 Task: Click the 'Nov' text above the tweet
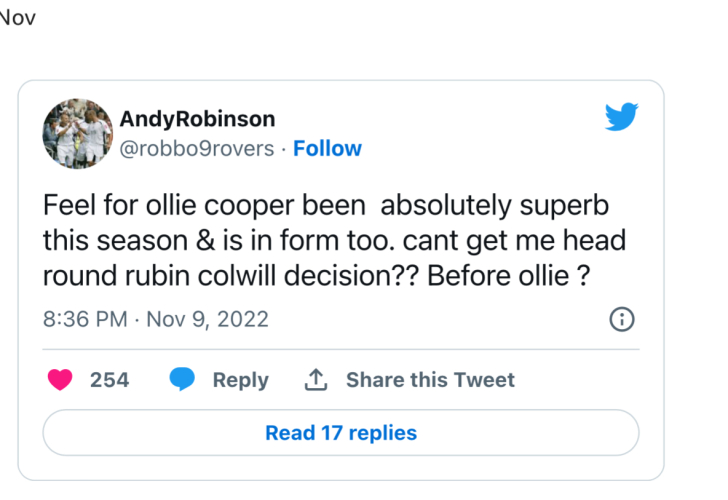pos(18,18)
